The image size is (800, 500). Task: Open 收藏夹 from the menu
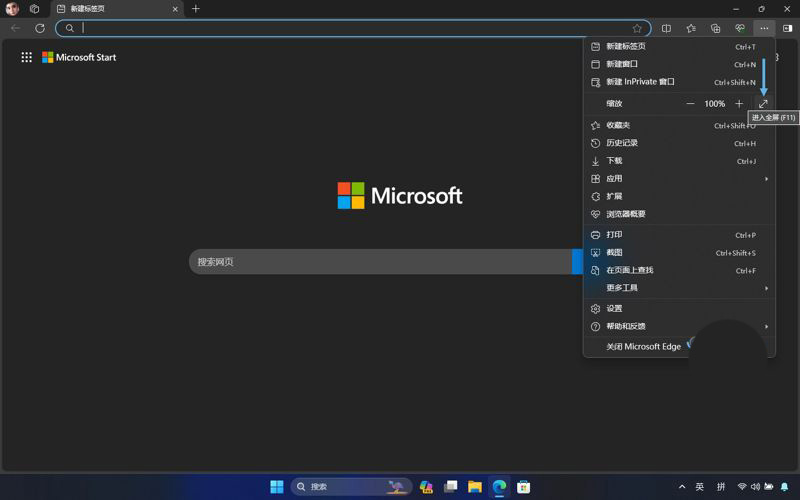(x=679, y=126)
